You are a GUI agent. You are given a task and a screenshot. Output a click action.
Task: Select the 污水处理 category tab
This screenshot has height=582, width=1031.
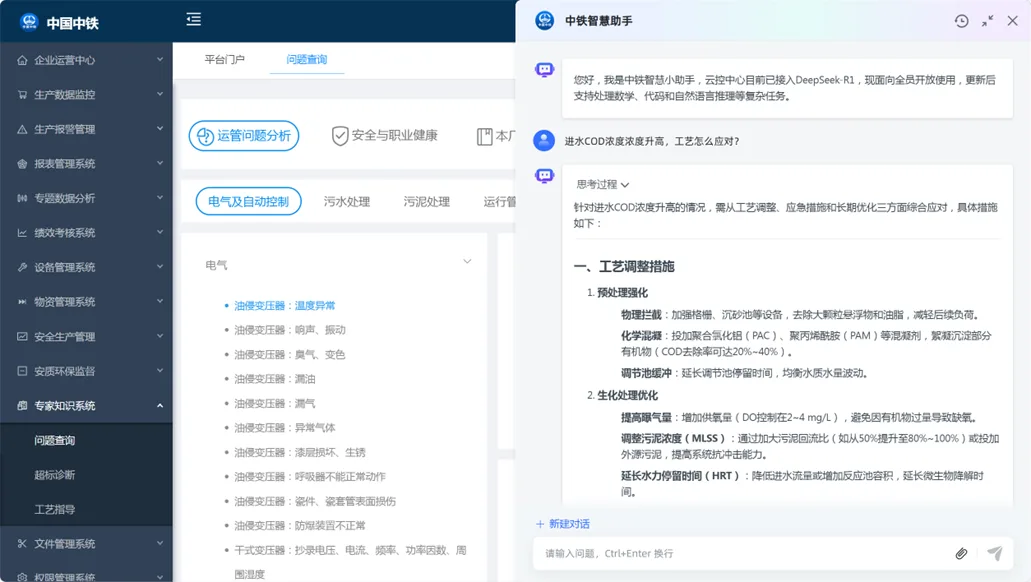[x=347, y=201]
